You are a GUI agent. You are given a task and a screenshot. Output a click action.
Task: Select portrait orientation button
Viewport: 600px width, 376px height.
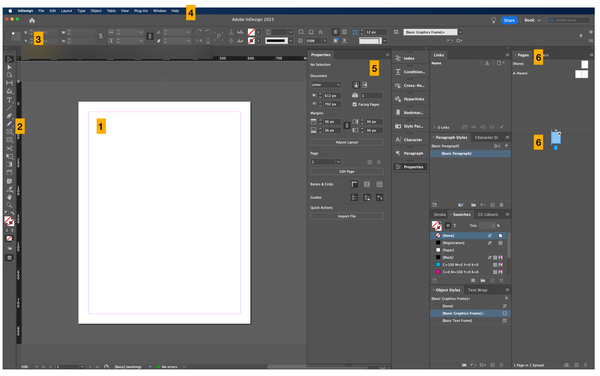(356, 85)
